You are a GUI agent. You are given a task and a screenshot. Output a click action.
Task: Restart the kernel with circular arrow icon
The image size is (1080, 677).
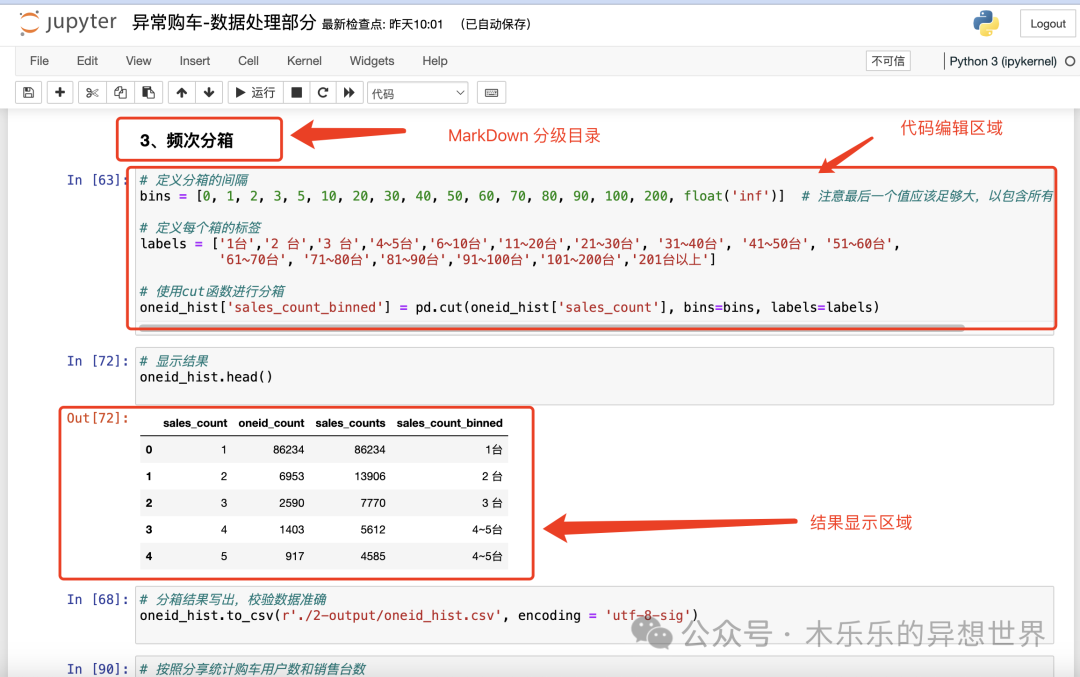[x=322, y=92]
